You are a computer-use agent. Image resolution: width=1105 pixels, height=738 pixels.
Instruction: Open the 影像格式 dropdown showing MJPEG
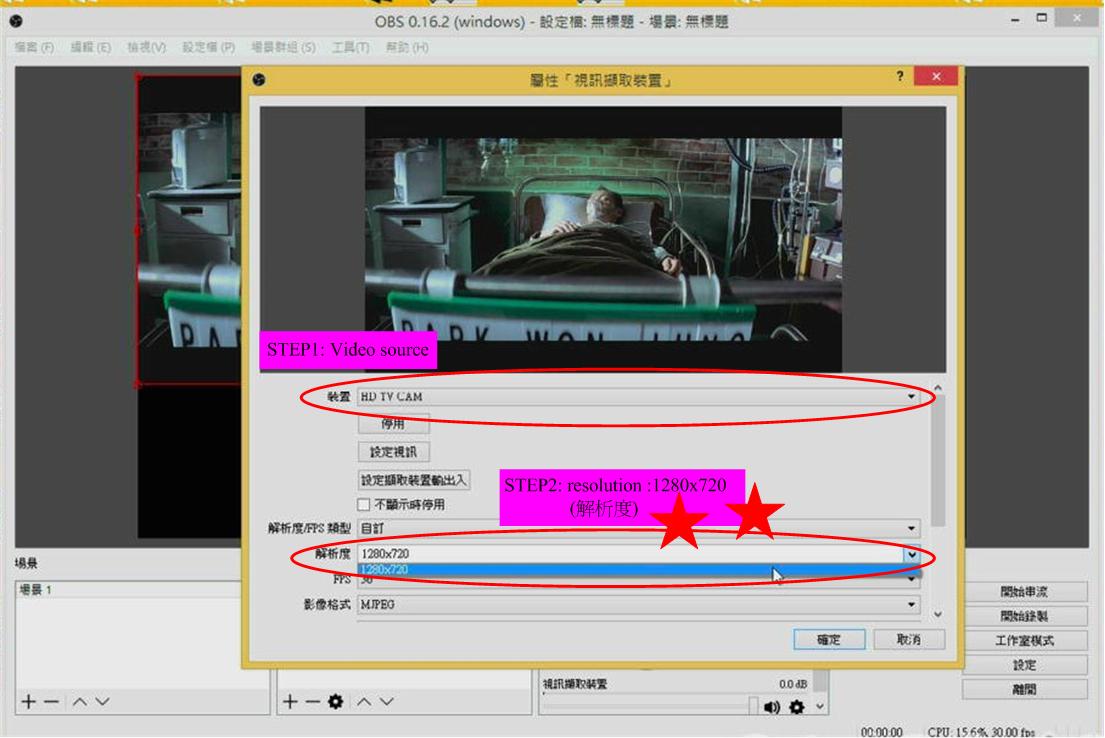(638, 605)
